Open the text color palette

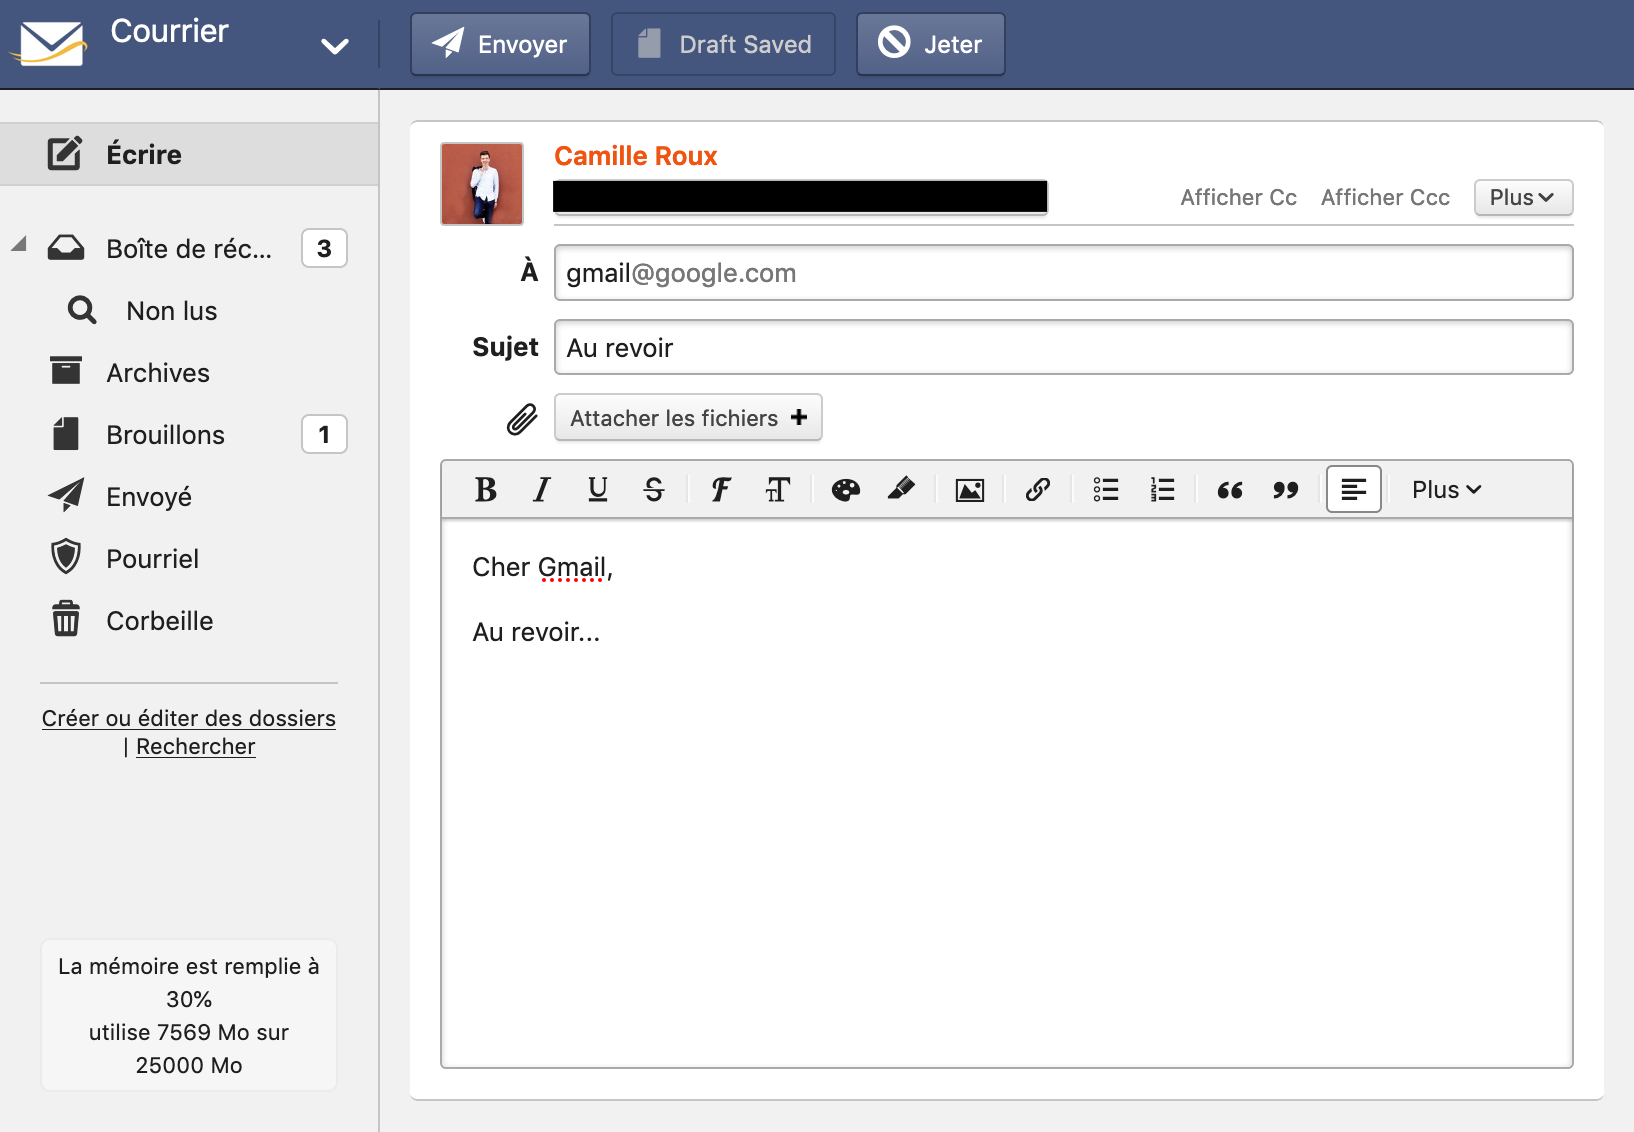point(845,489)
